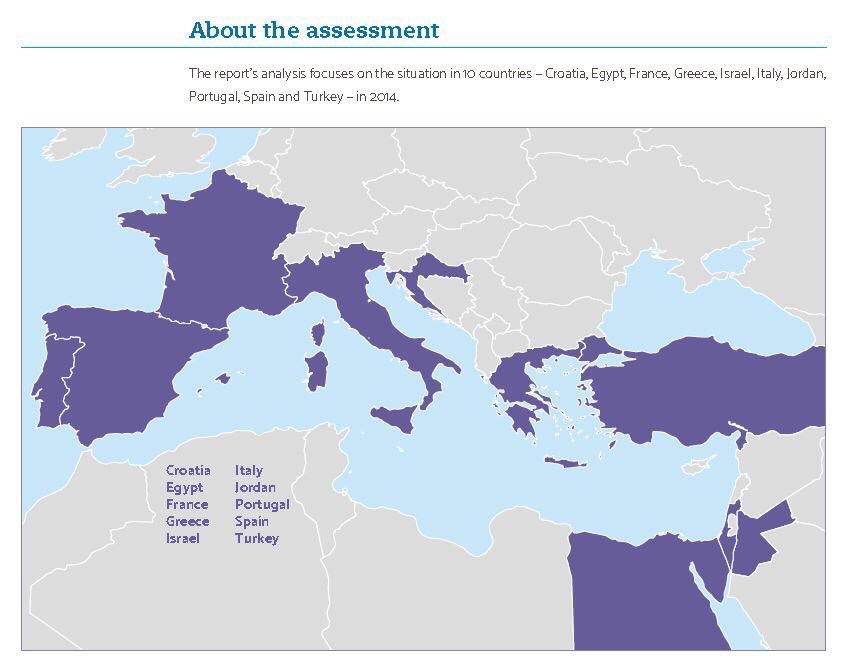The width and height of the screenshot is (847, 661).
Task: Click the Sicily island on the map
Action: pos(396,419)
